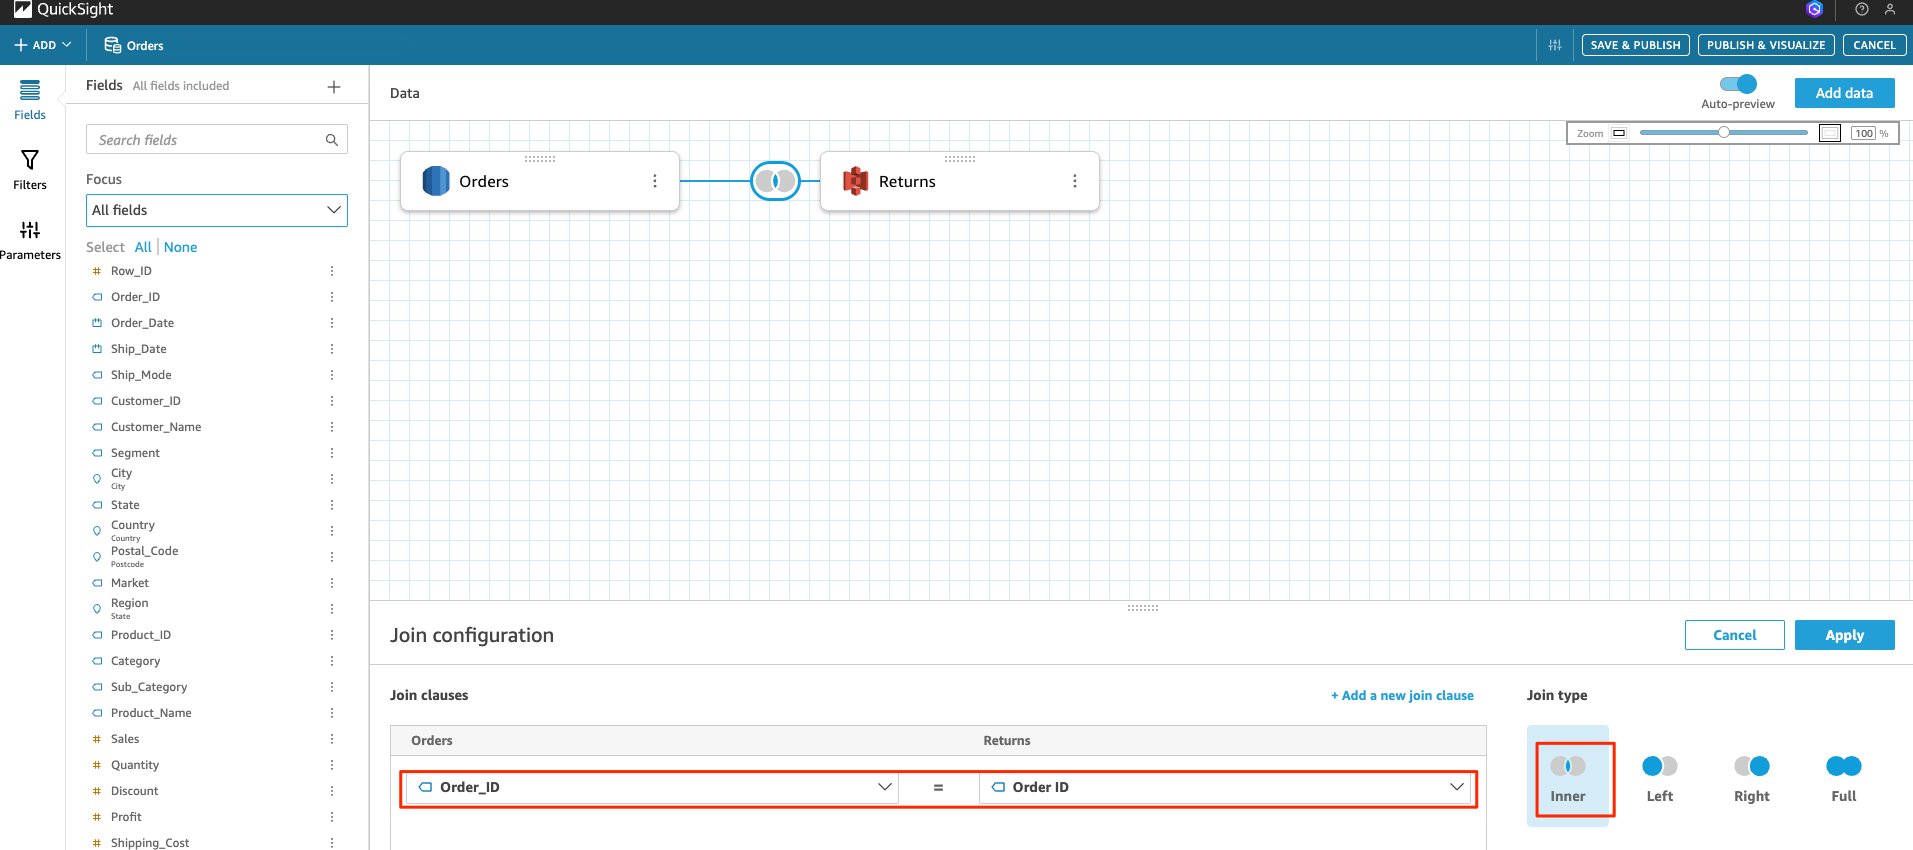Click the purple assistant icon in top bar
The image size is (1913, 850).
coord(1814,9)
